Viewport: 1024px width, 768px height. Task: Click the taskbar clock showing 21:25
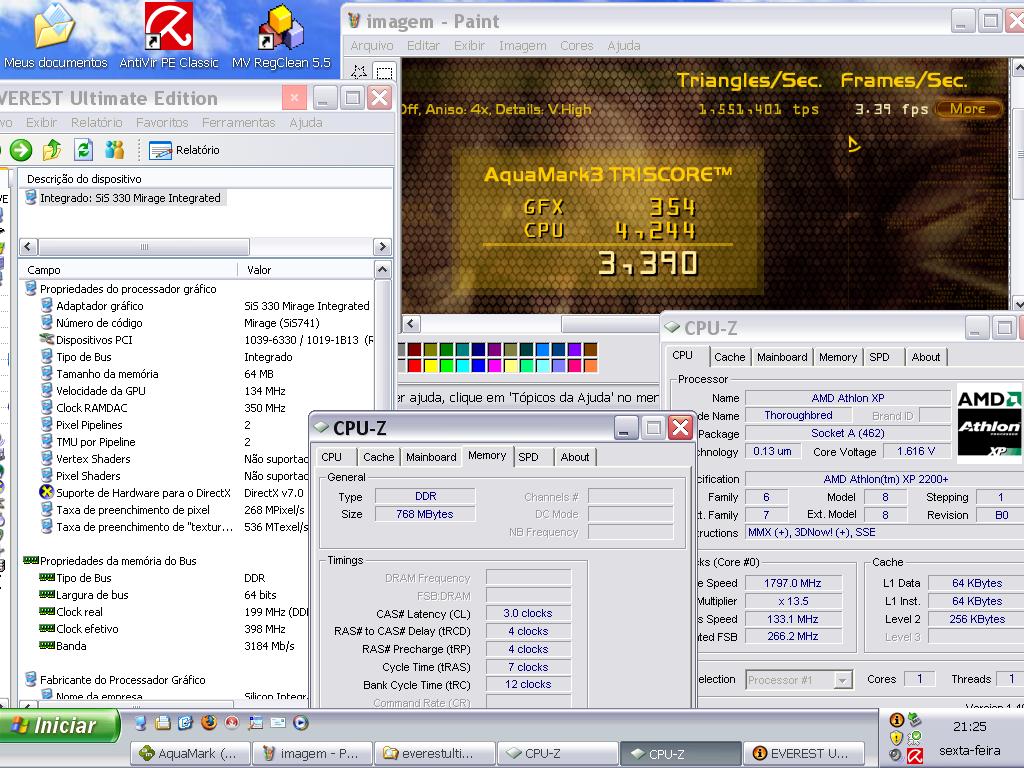[969, 726]
